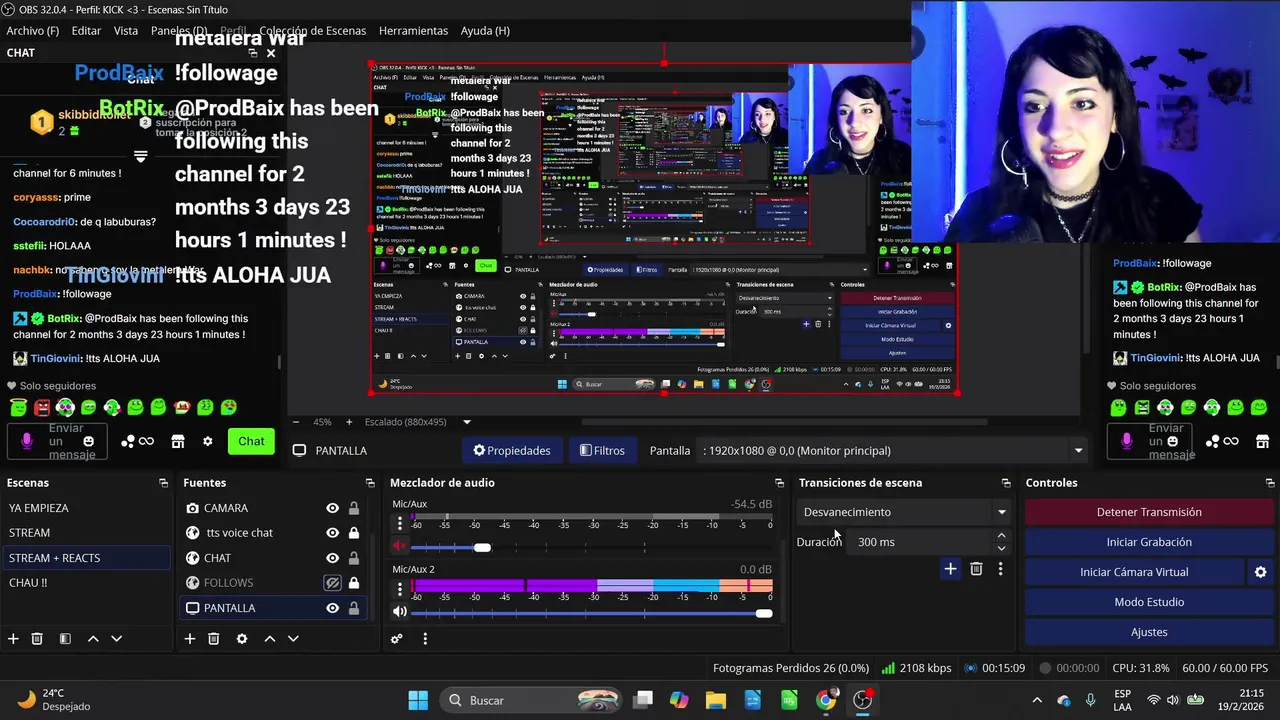The width and height of the screenshot is (1280, 720).
Task: Hide the PANTALLA source
Action: click(x=332, y=608)
